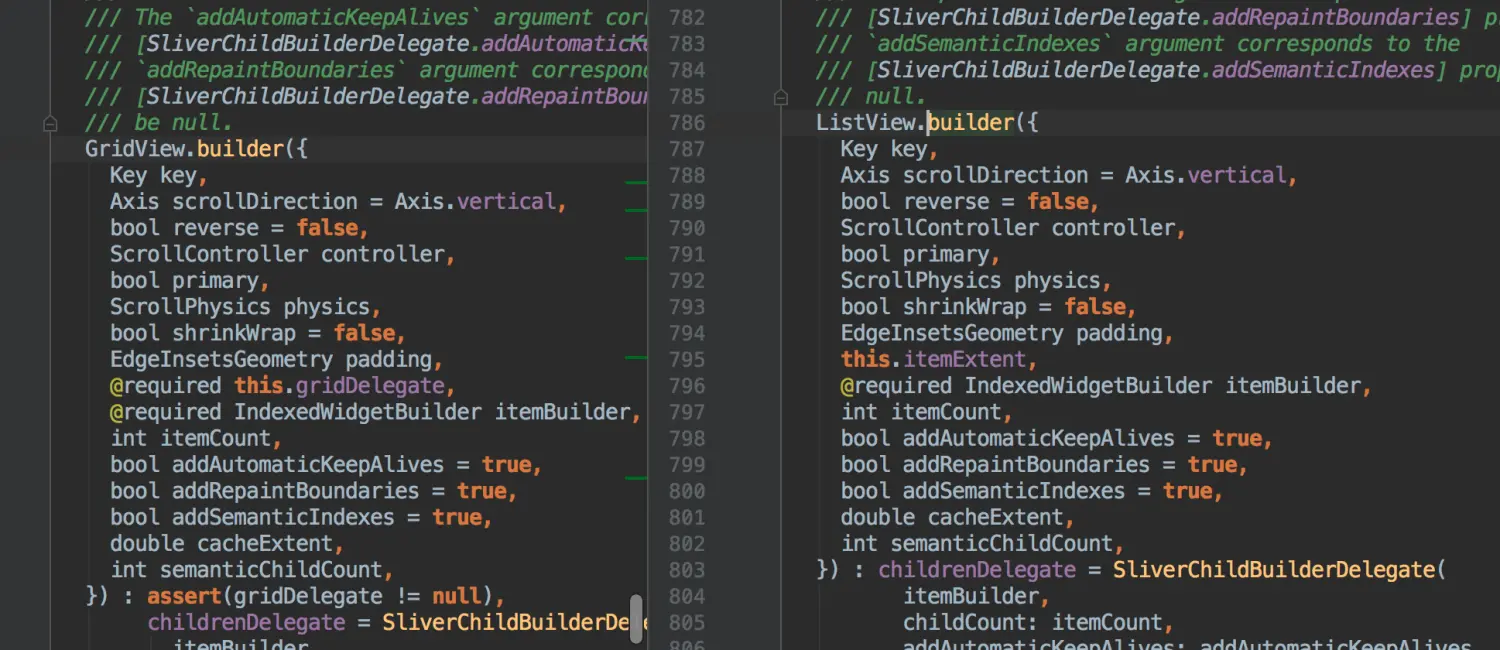Image resolution: width=1500 pixels, height=650 pixels.
Task: Click 'int semanticChildCount,' in the left pane
Action: pos(252,570)
